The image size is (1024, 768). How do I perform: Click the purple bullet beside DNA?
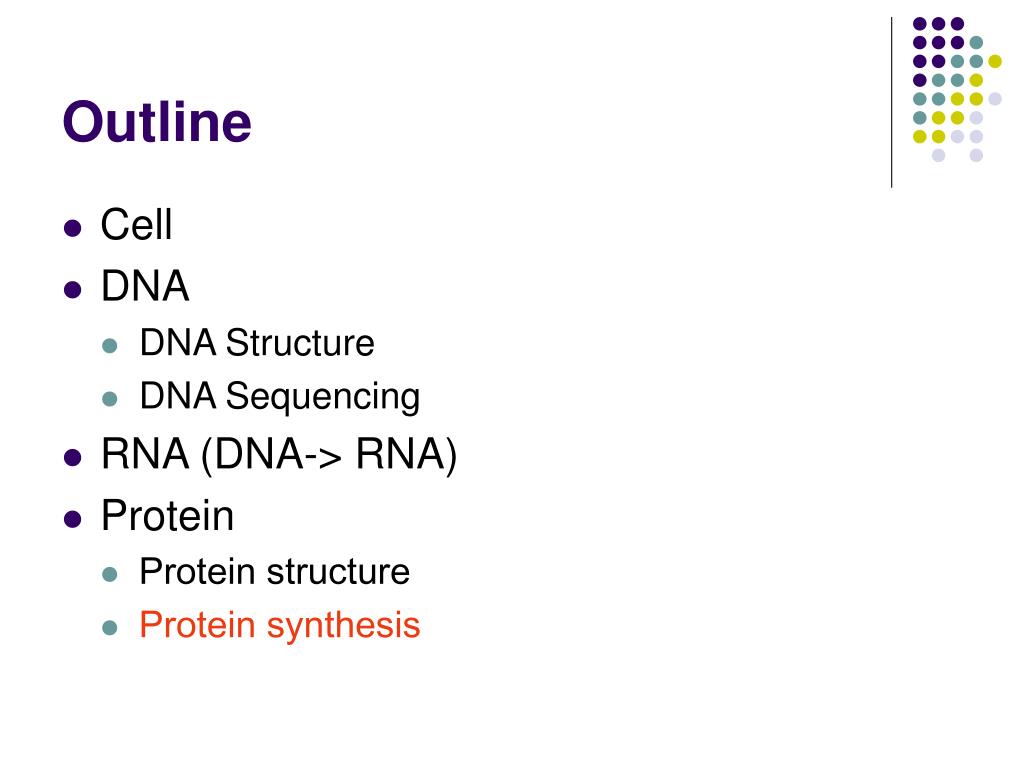72,289
